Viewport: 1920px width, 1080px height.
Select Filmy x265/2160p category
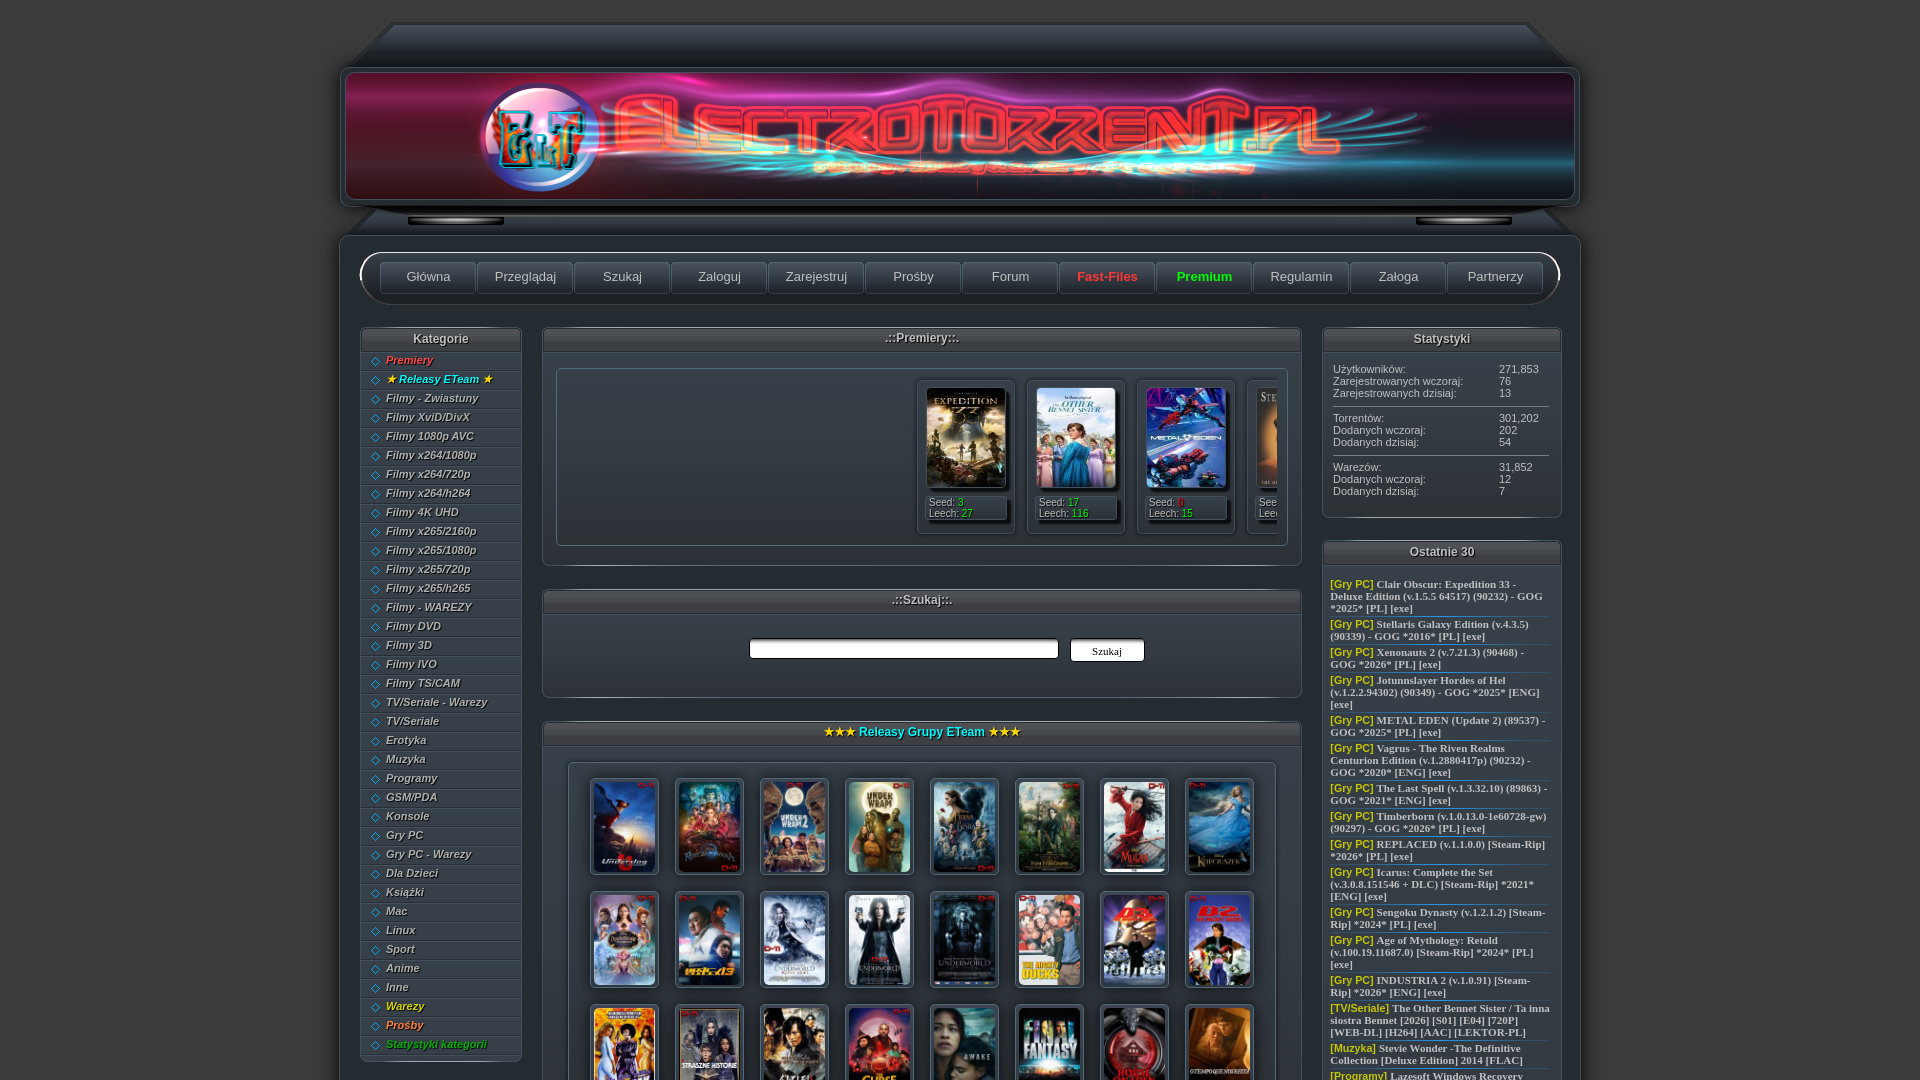tap(431, 531)
